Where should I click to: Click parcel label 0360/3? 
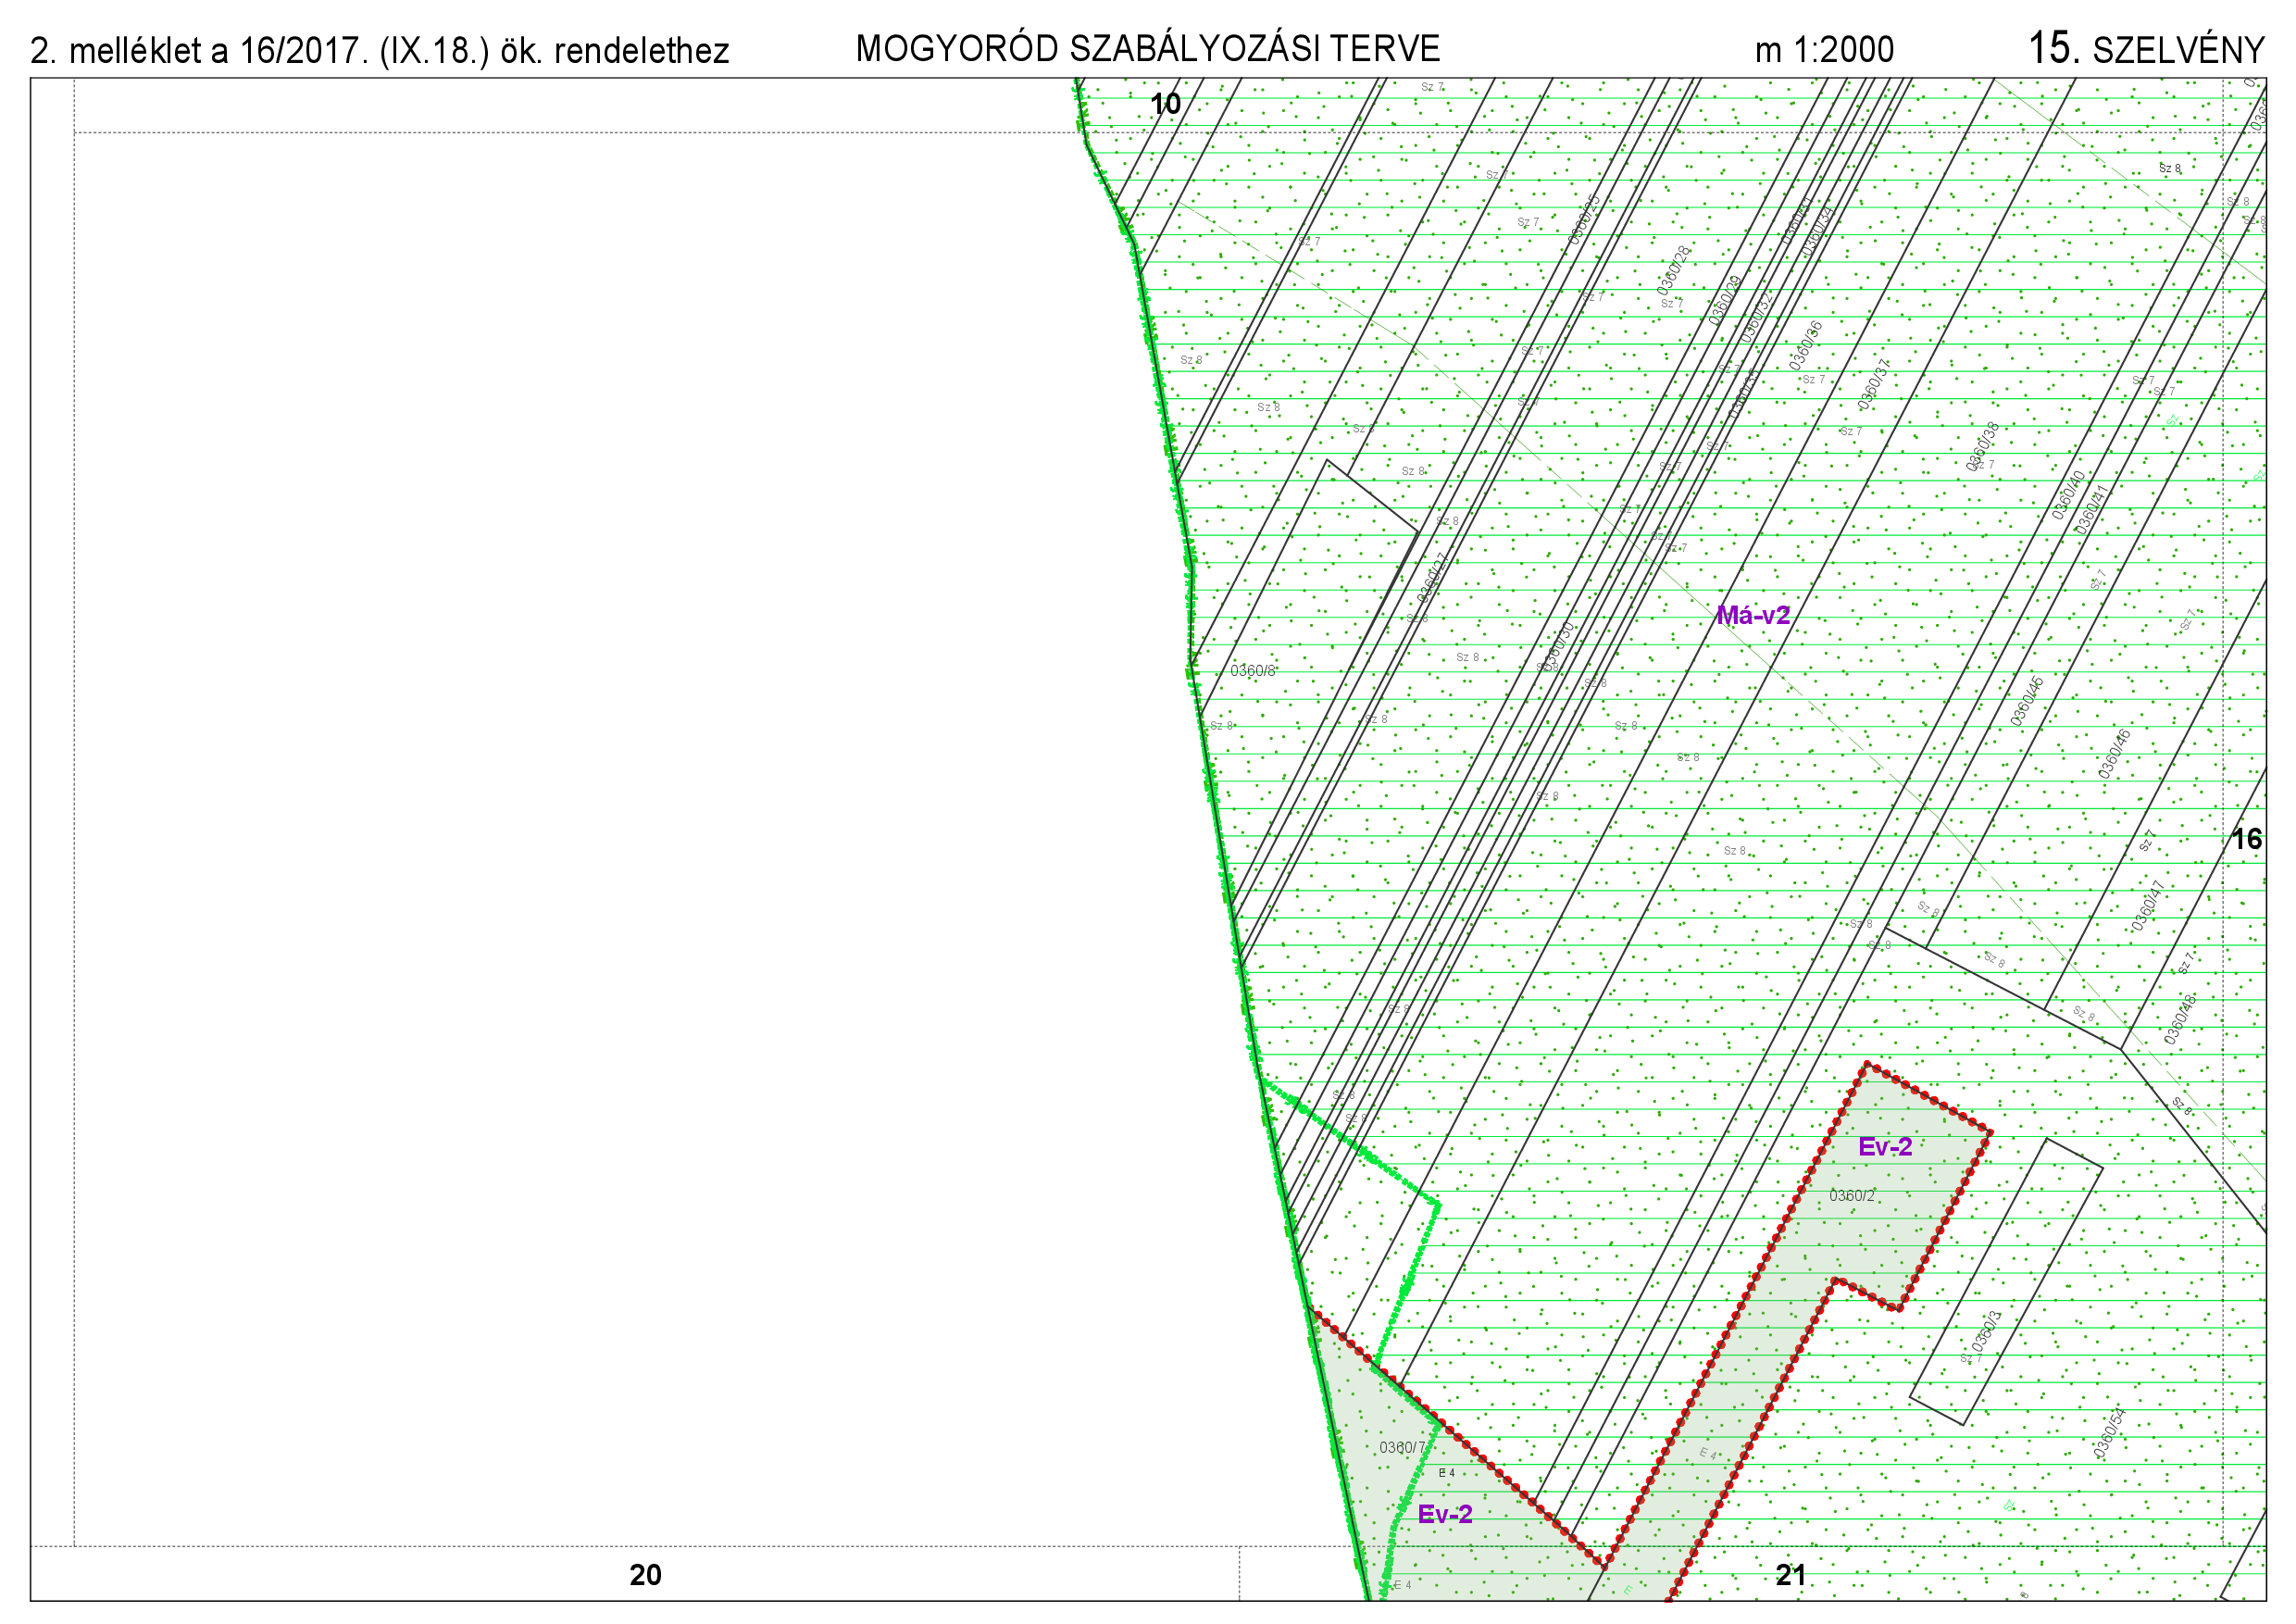coord(1987,1331)
